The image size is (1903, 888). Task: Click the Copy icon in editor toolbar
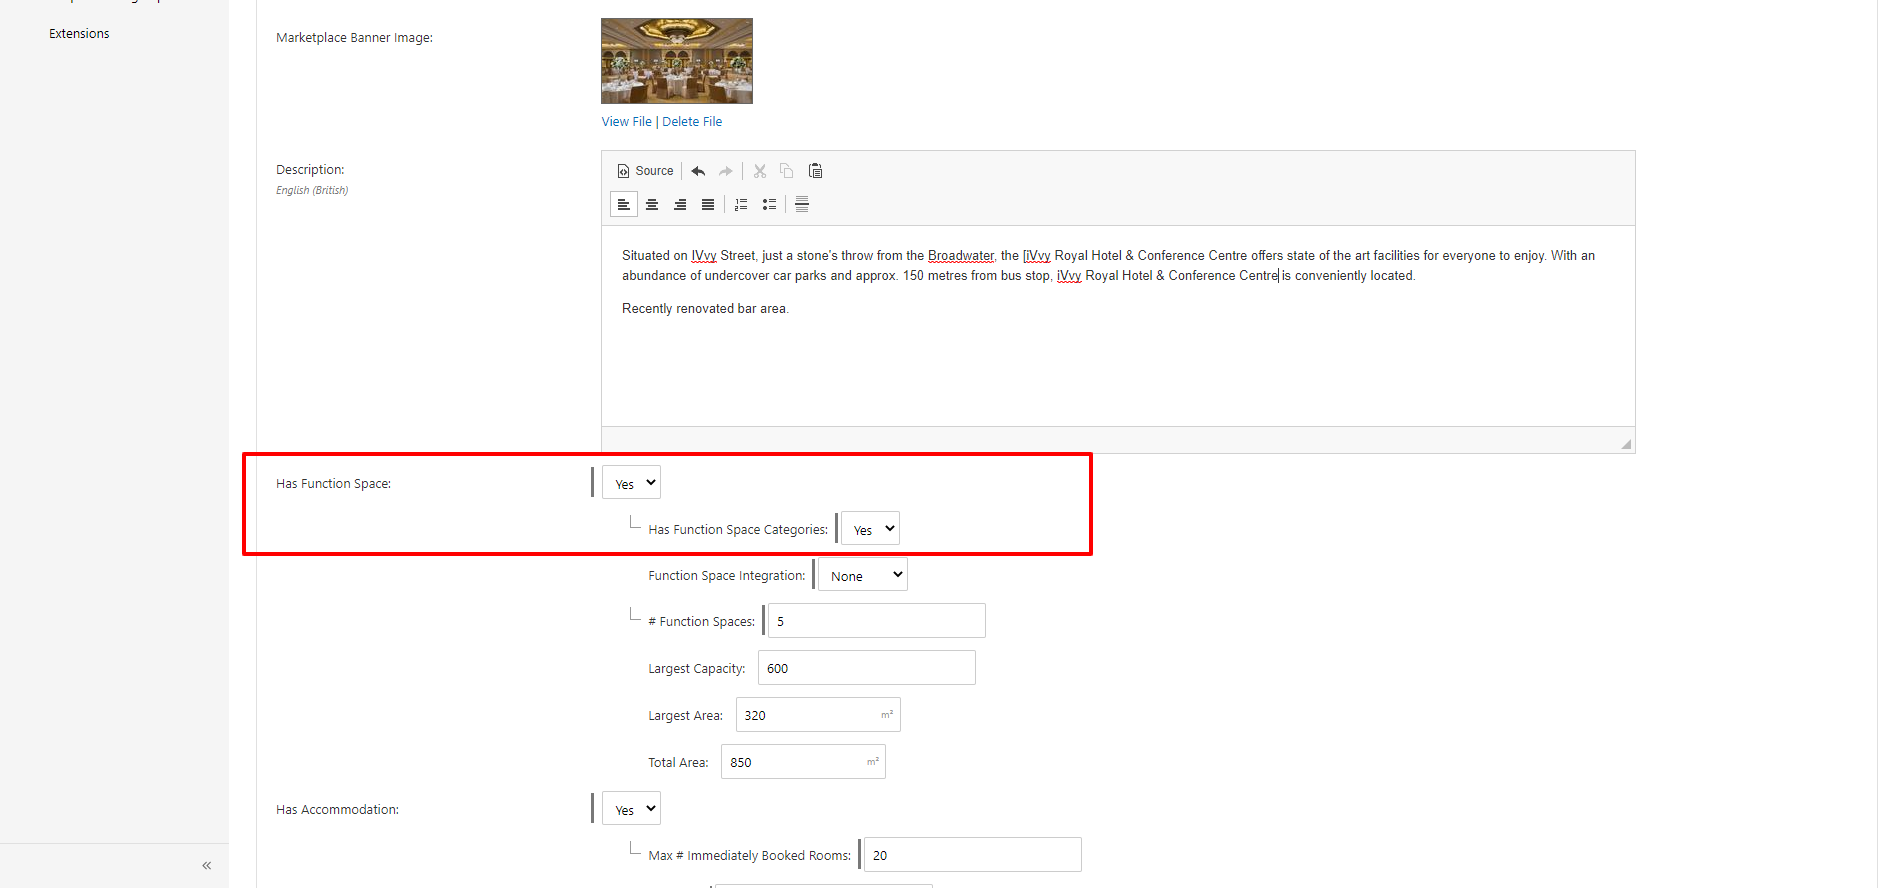(x=787, y=171)
